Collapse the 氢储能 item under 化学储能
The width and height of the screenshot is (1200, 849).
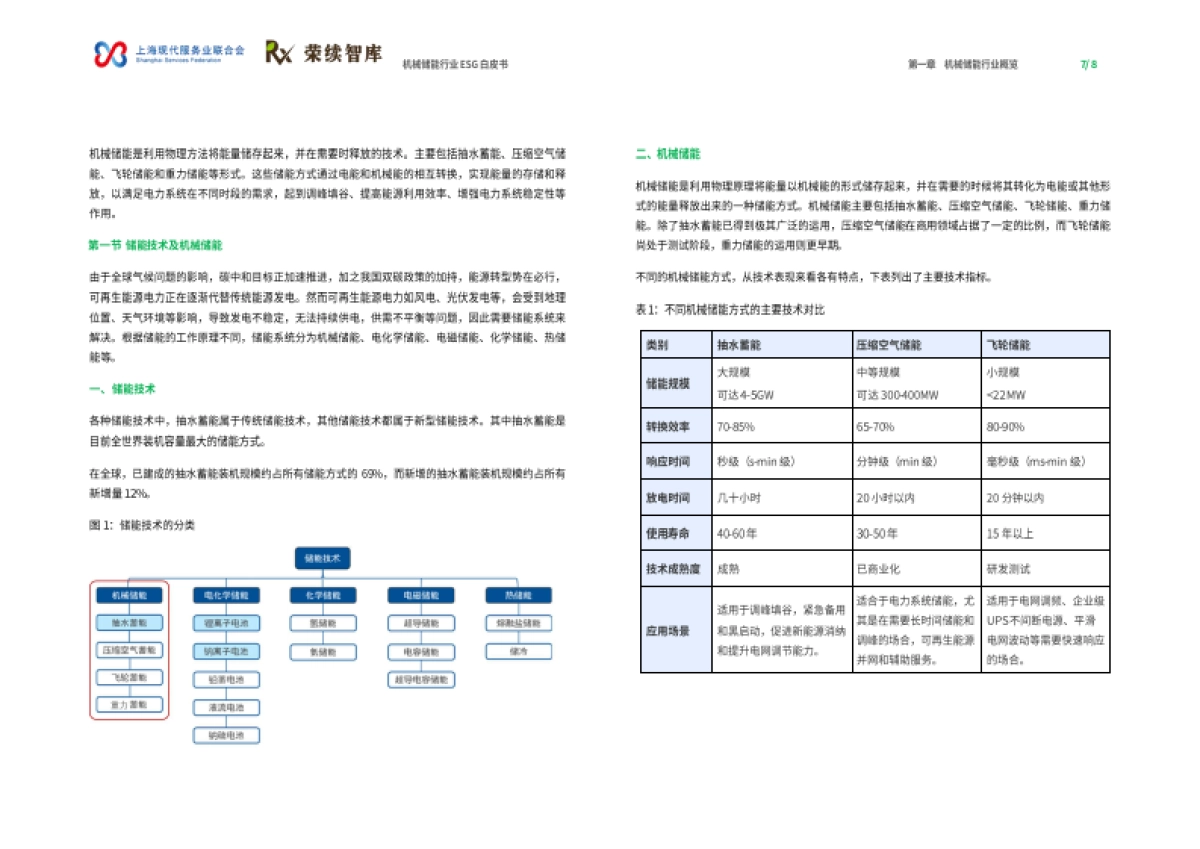click(324, 623)
